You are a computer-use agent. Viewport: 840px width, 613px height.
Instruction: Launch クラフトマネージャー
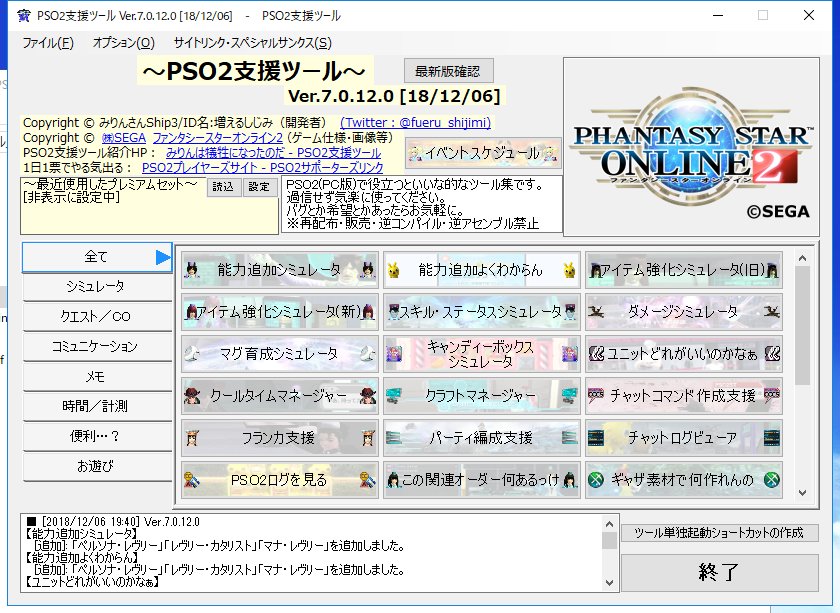tap(481, 395)
